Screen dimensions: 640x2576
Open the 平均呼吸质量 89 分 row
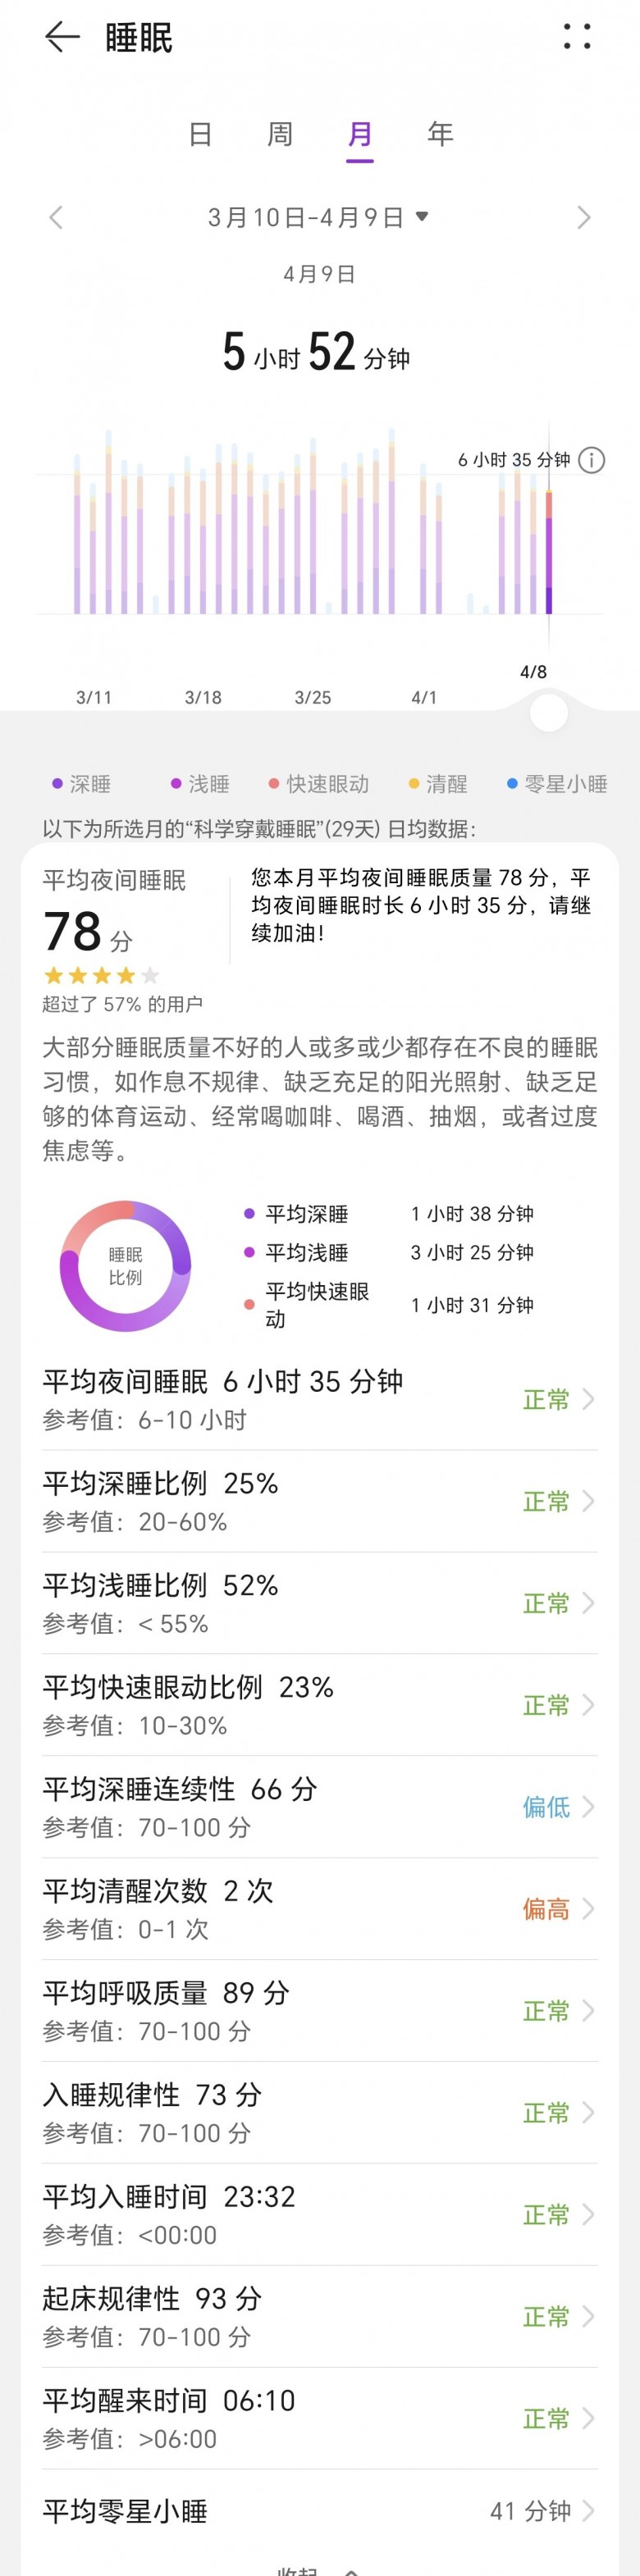(x=320, y=2011)
